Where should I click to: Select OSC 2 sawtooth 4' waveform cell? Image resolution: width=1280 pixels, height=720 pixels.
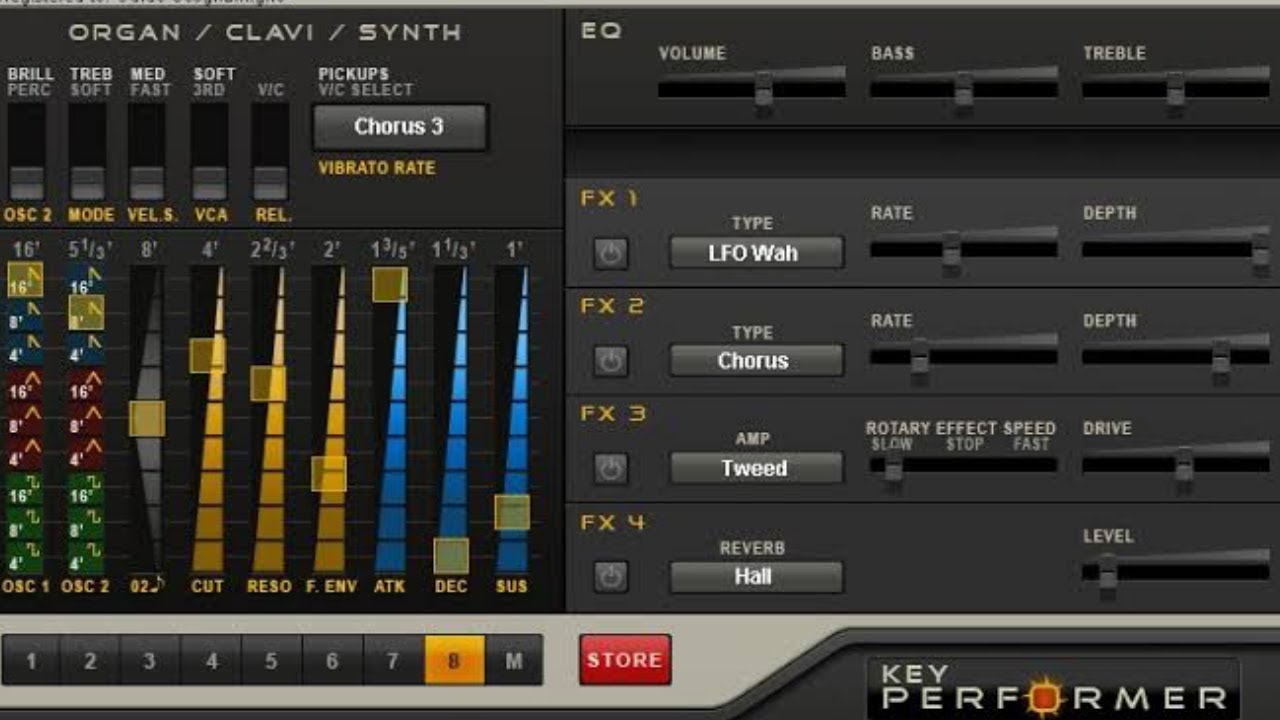tap(86, 349)
